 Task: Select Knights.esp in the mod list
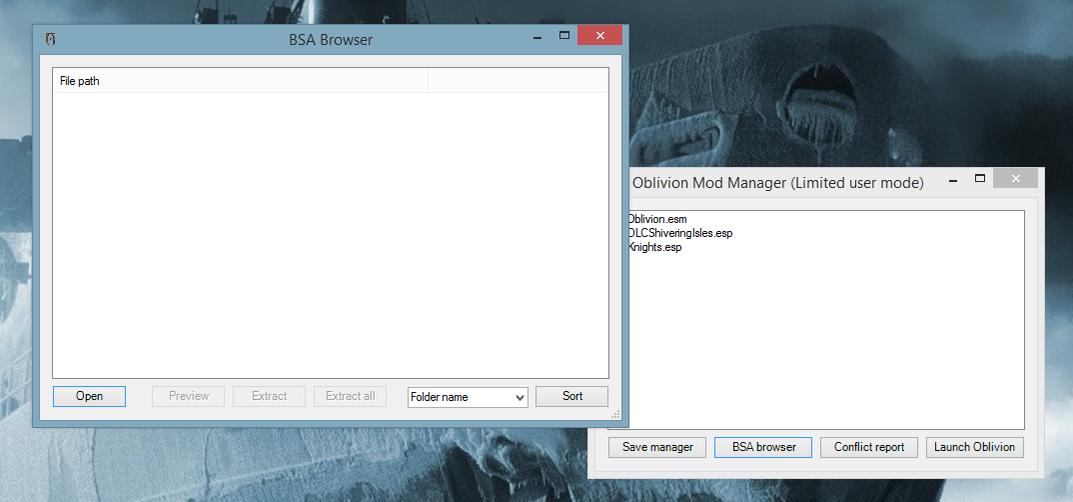click(655, 247)
